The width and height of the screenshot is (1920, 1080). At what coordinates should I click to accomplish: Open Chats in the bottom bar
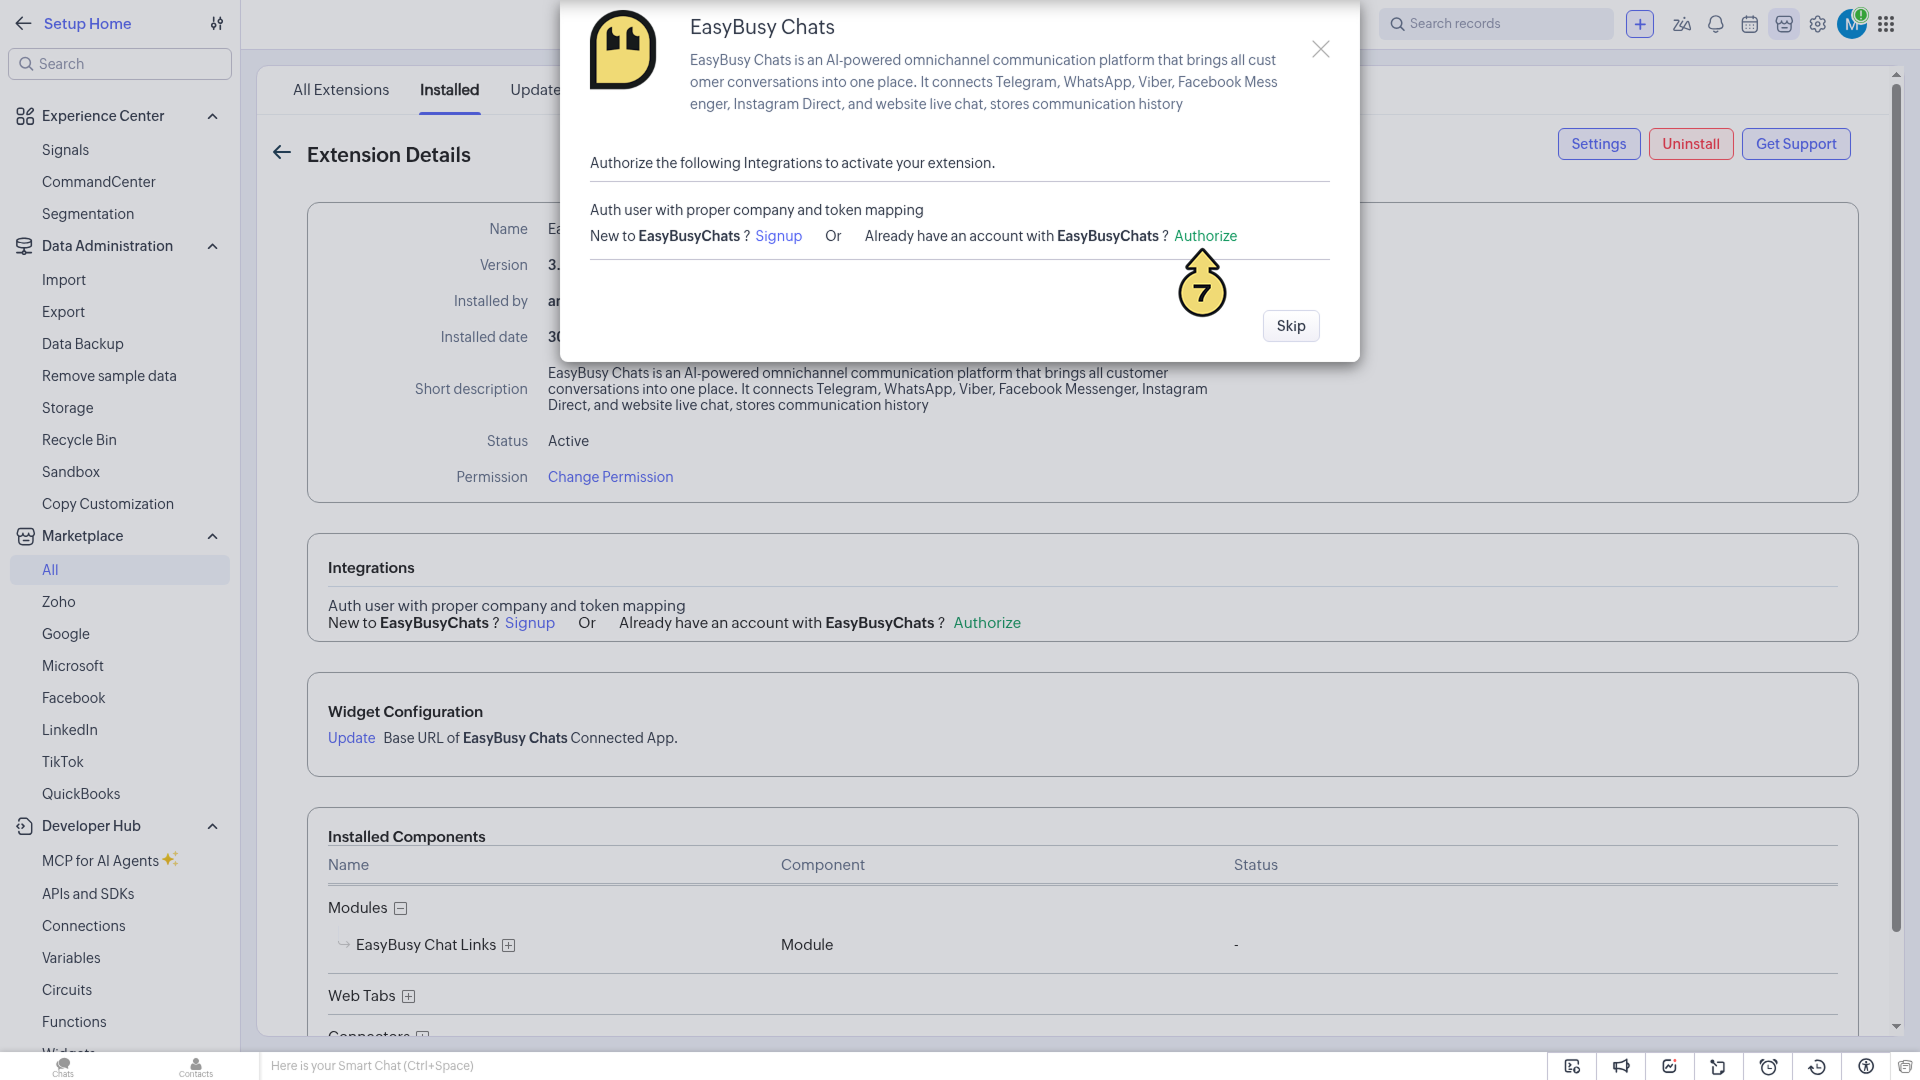pos(63,1067)
